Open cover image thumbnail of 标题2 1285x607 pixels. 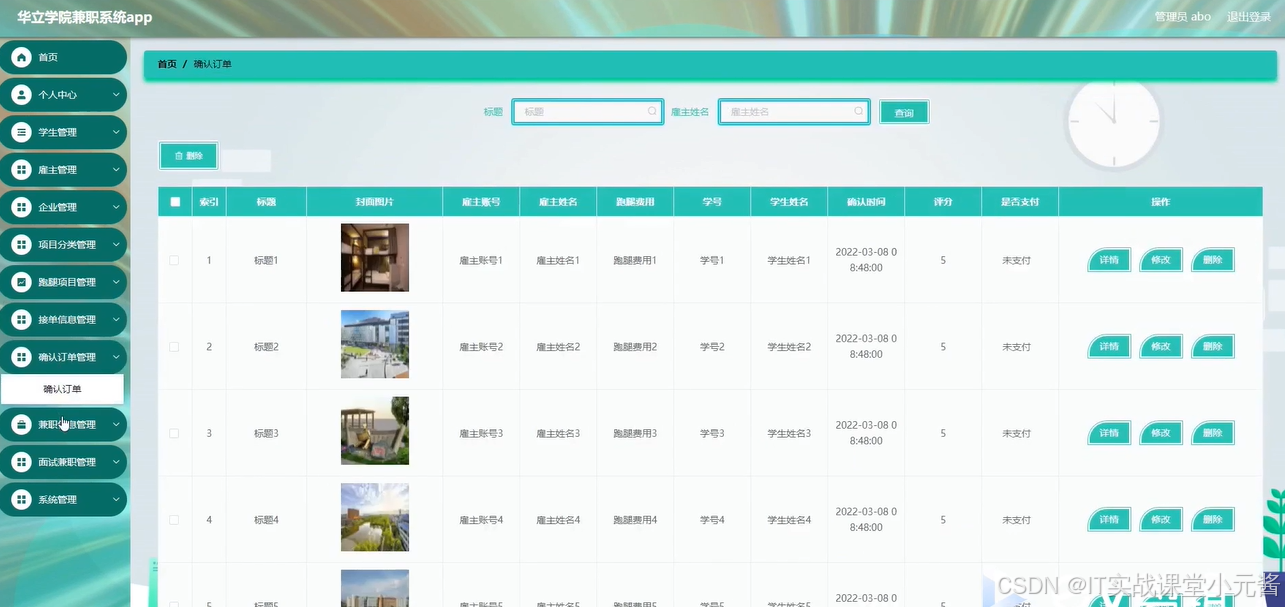point(375,344)
